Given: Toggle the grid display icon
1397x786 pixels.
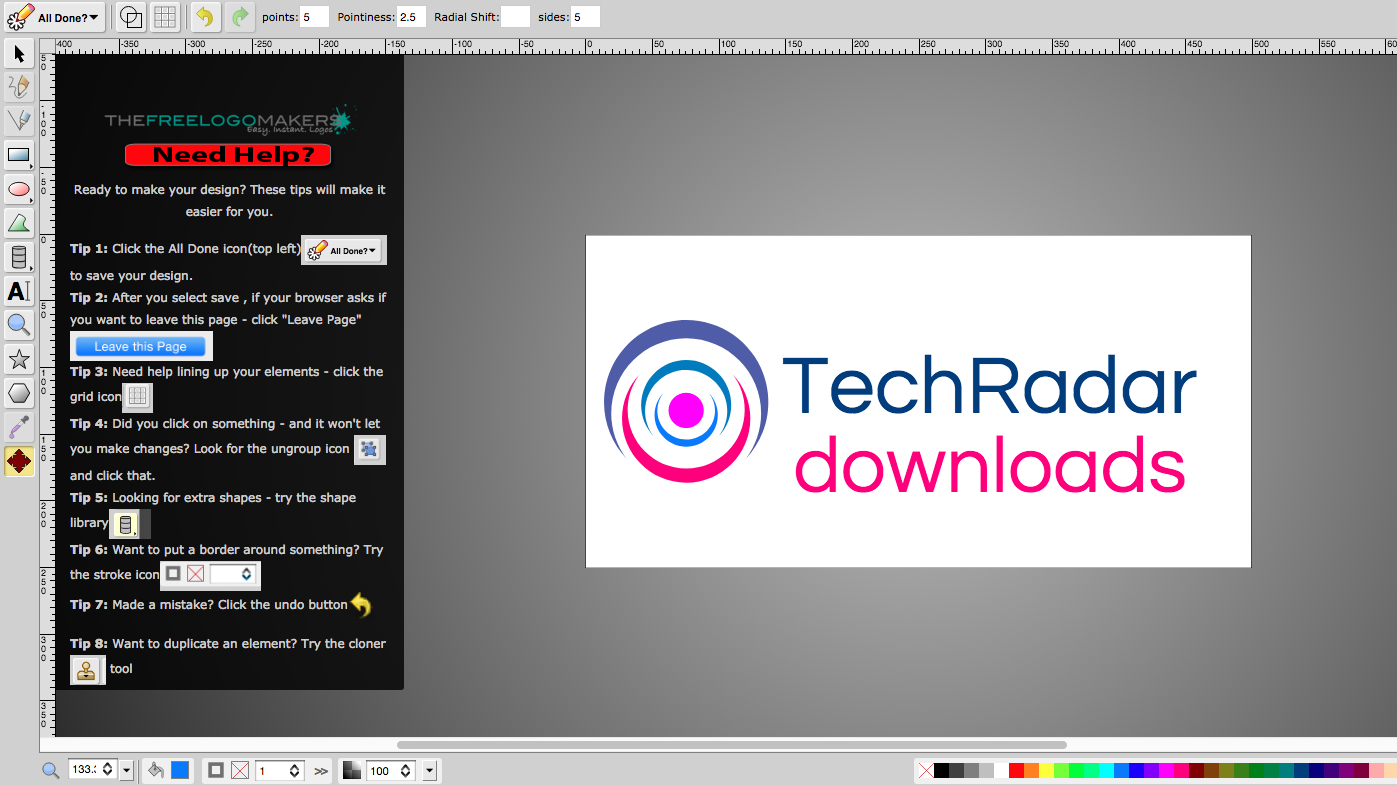Looking at the screenshot, I should [x=165, y=17].
